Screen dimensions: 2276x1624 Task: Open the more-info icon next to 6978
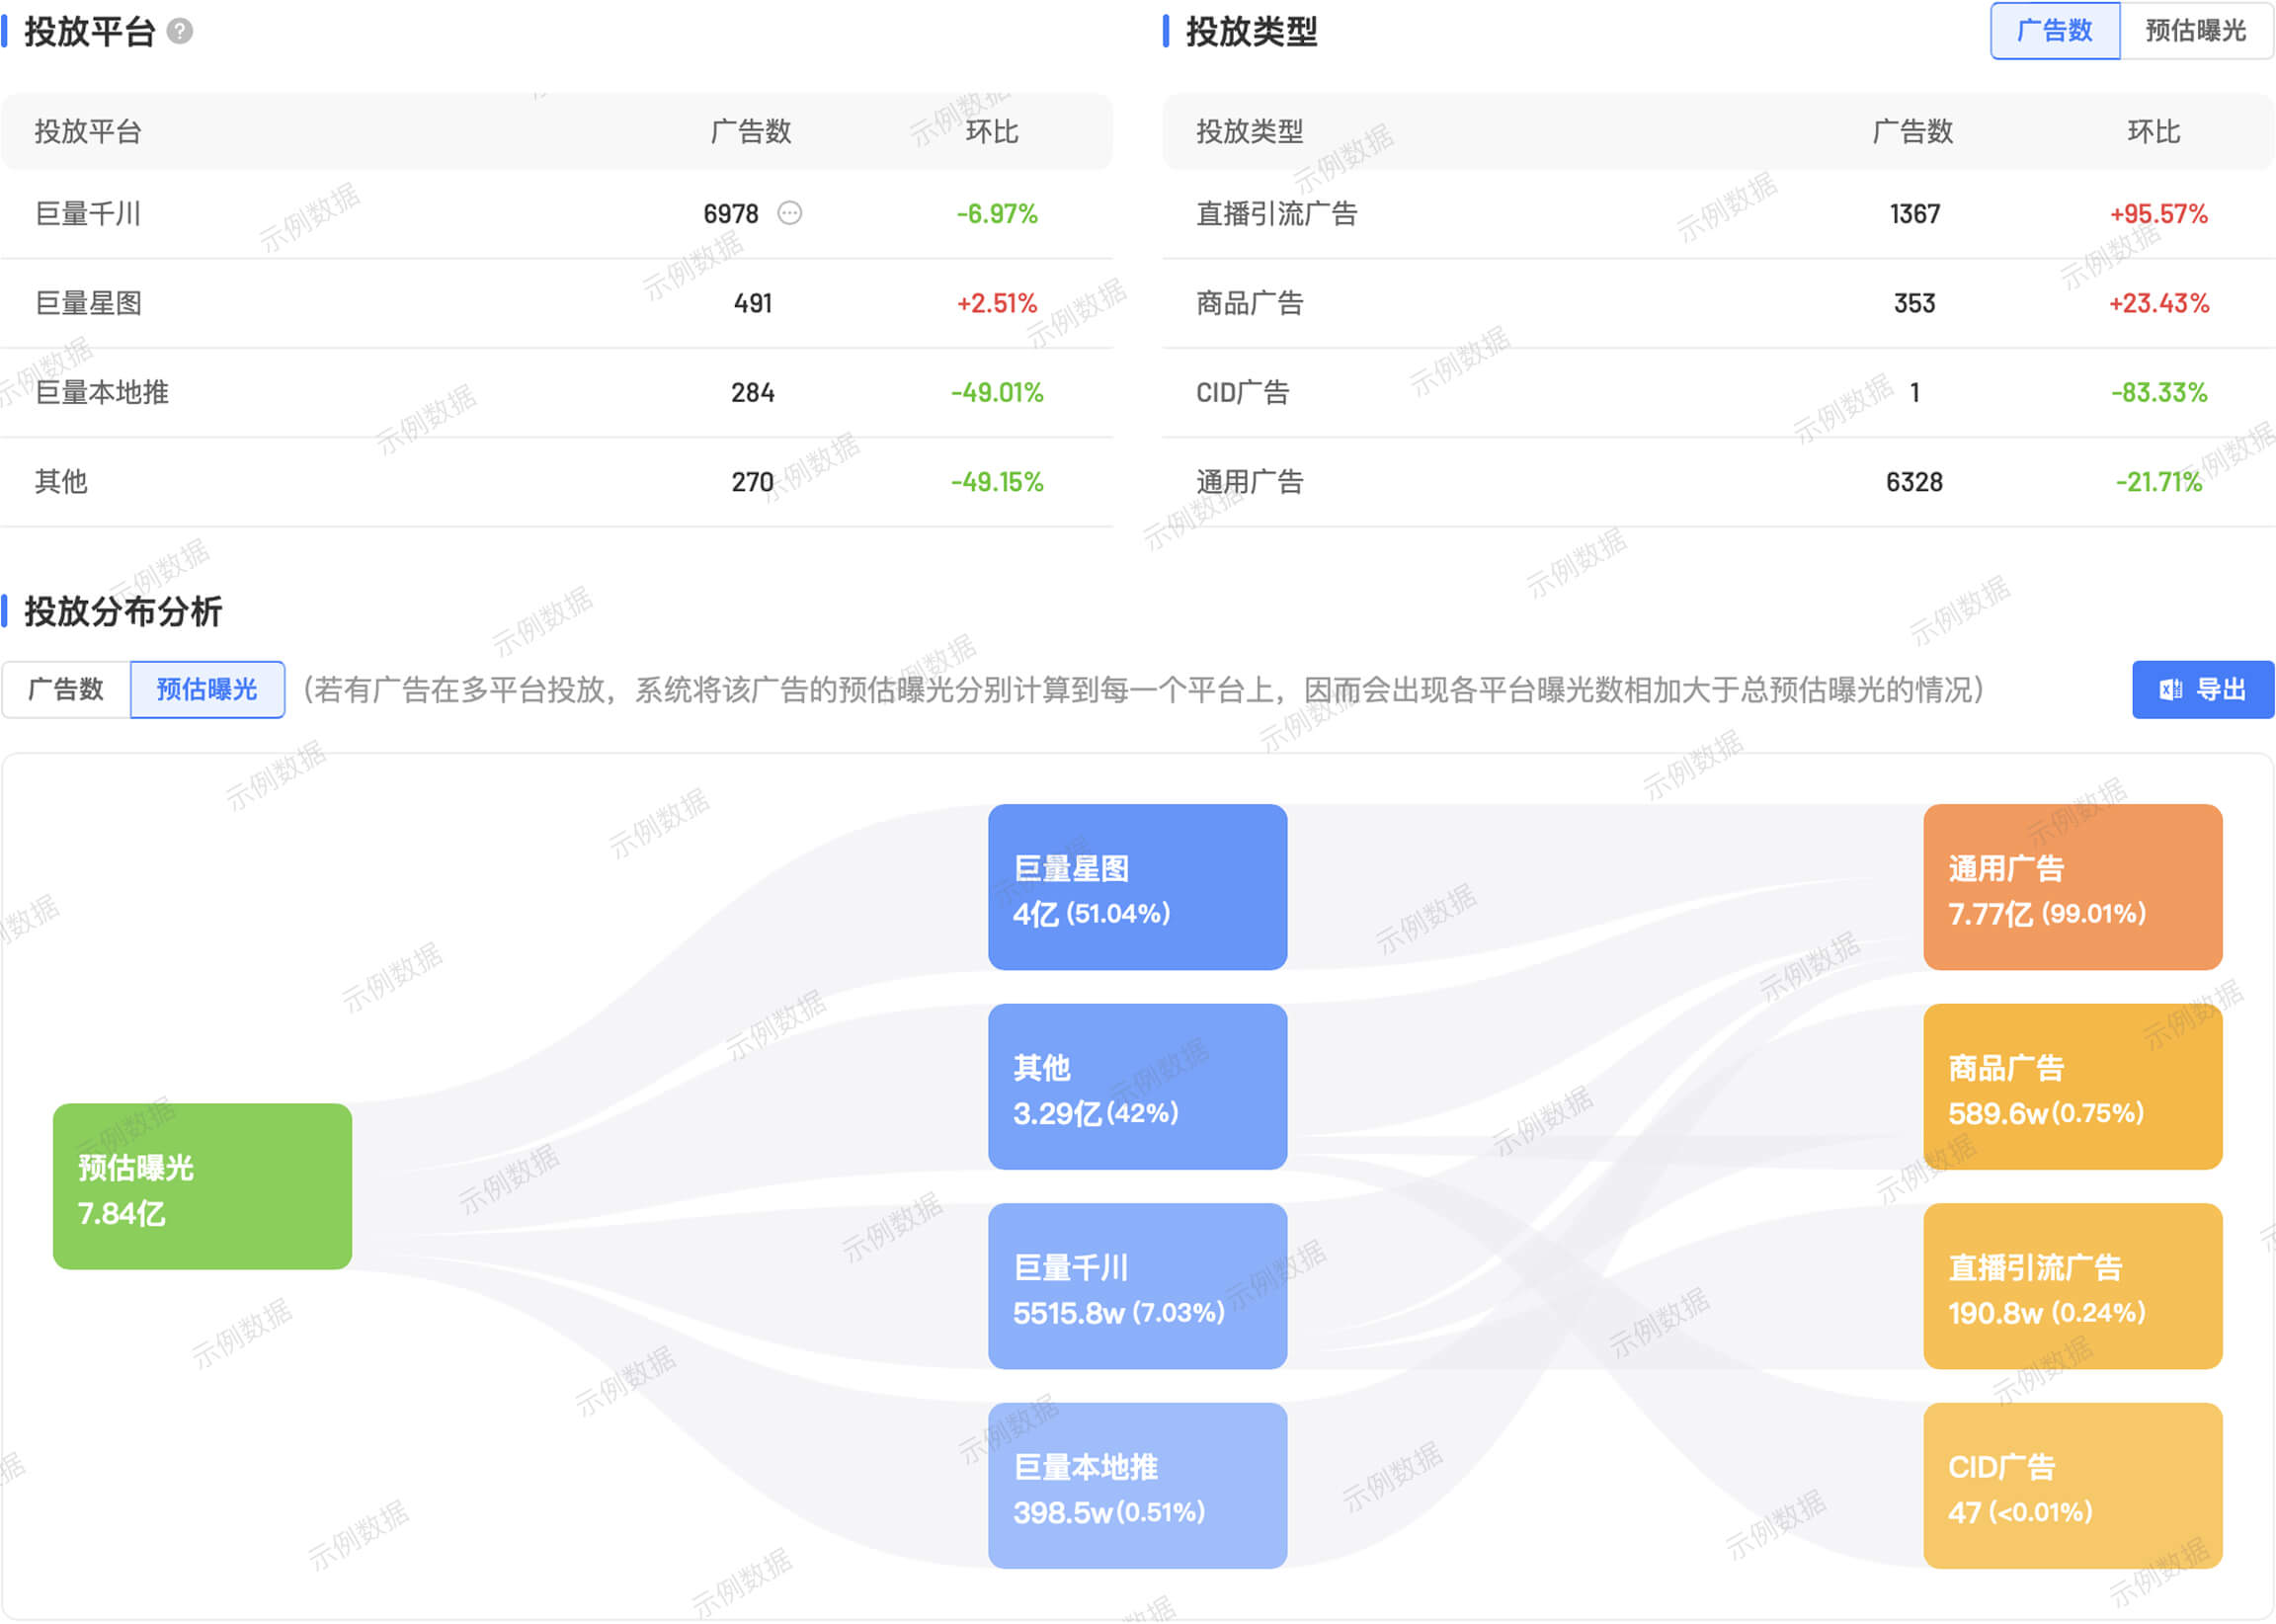click(790, 213)
